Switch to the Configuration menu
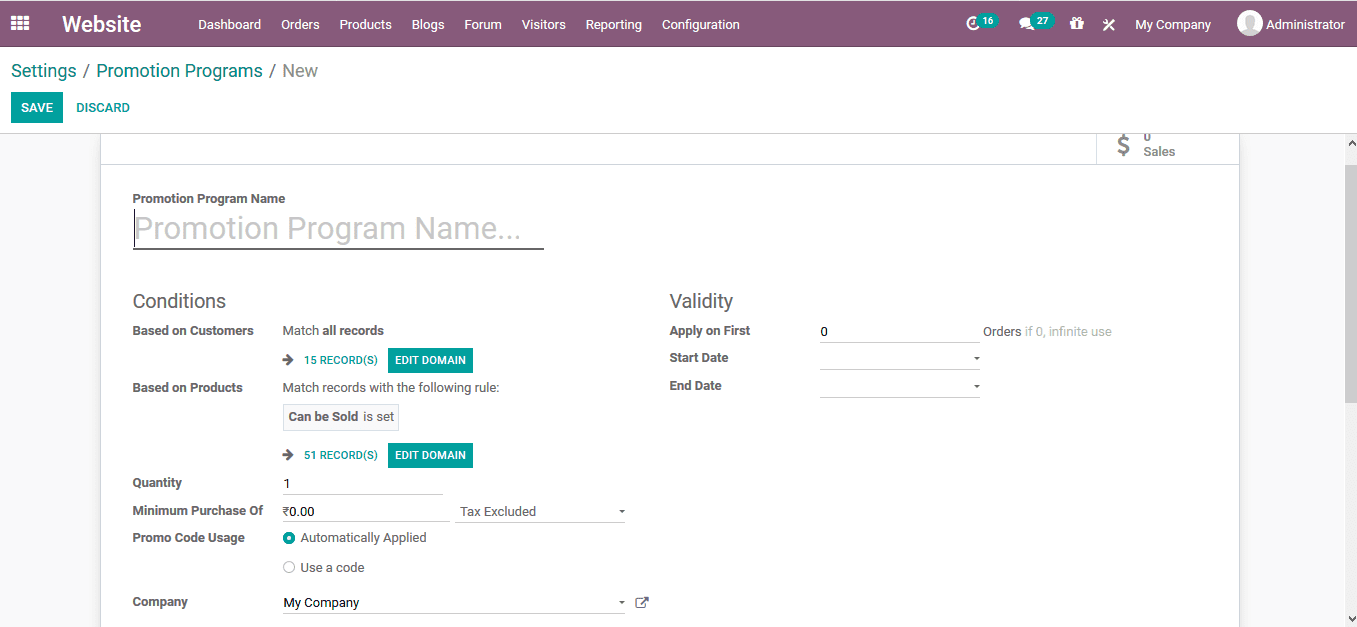 coord(700,24)
